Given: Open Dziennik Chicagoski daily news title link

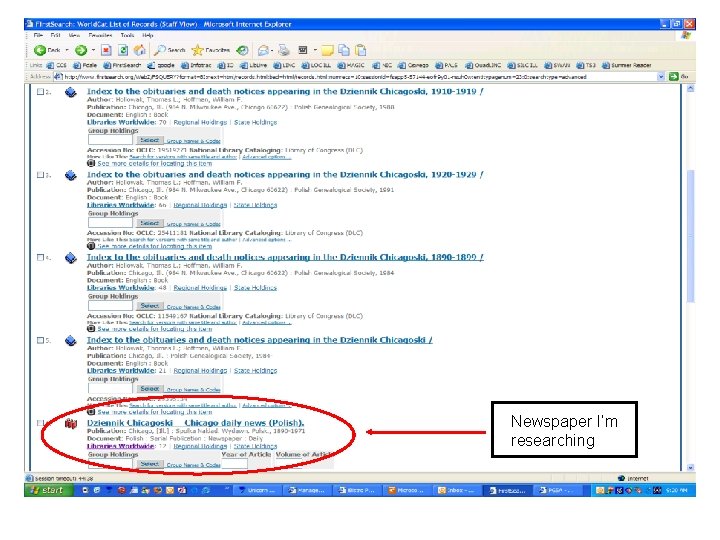Looking at the screenshot, I should 196,423.
